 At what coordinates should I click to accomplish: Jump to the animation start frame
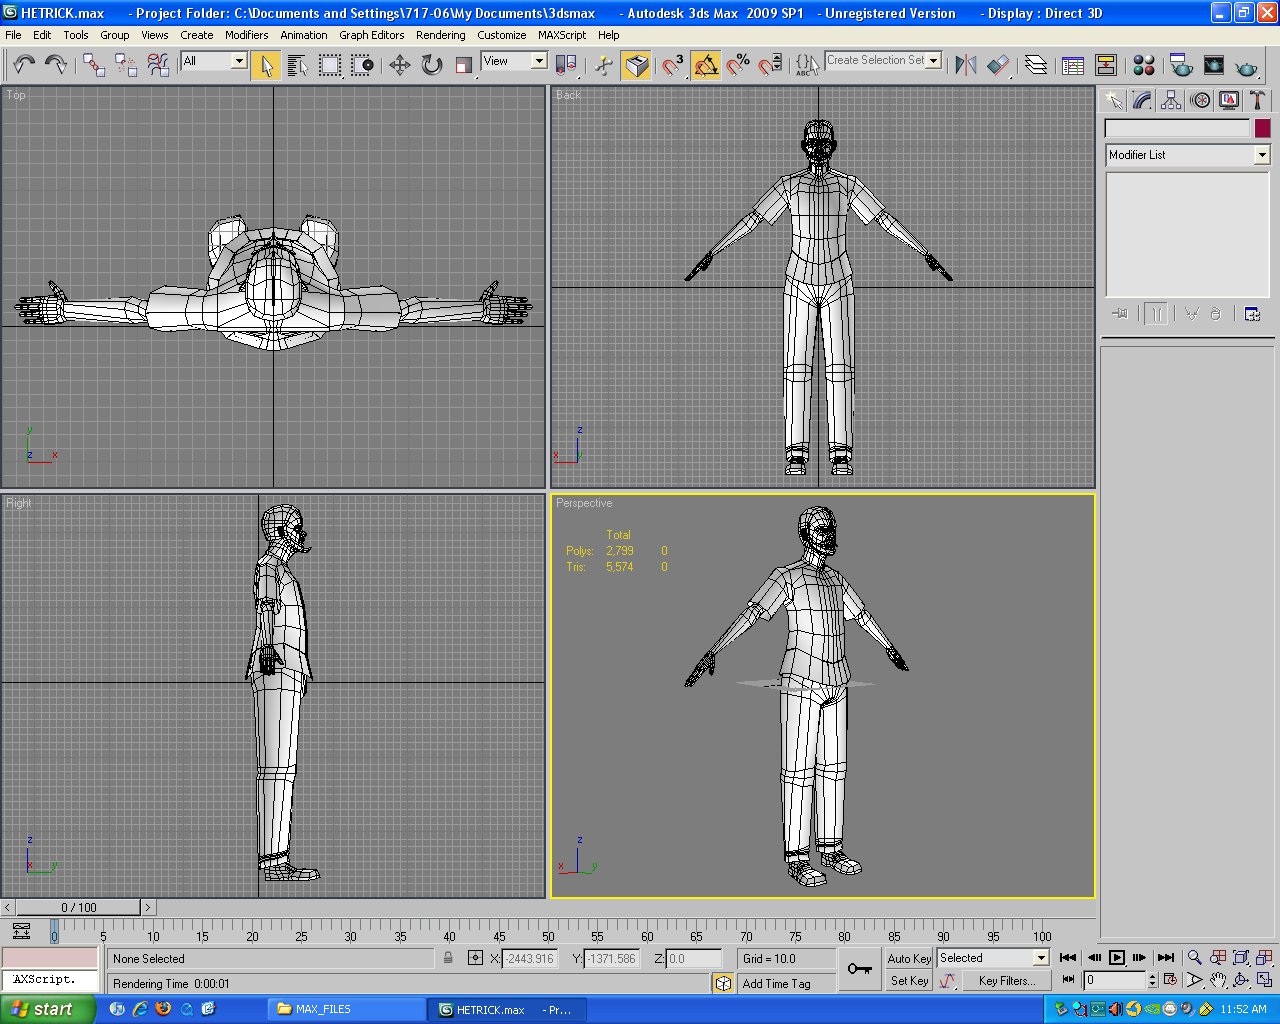click(x=1068, y=958)
